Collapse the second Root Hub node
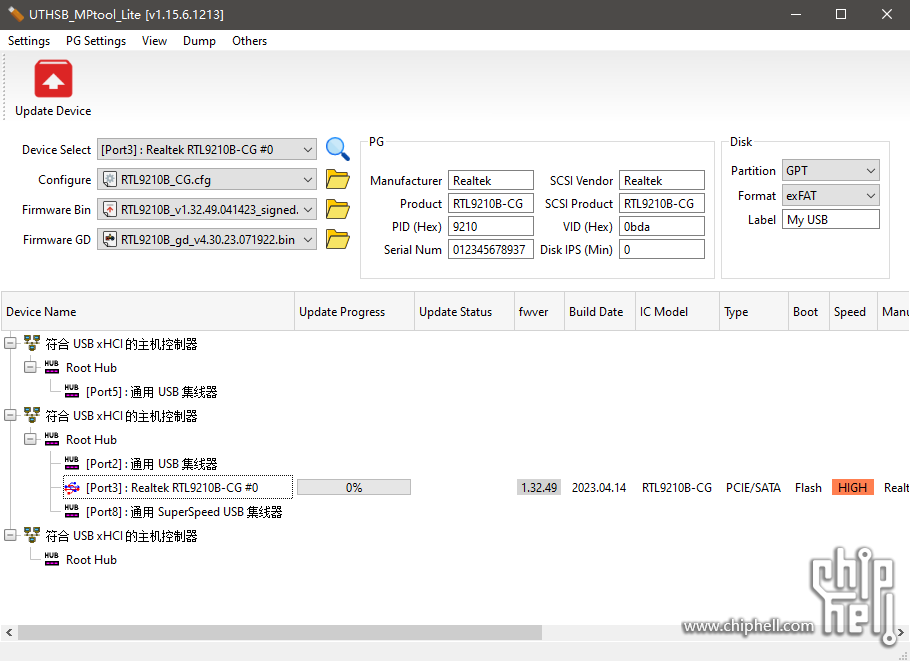Viewport: 910px width, 661px height. pyautogui.click(x=30, y=439)
